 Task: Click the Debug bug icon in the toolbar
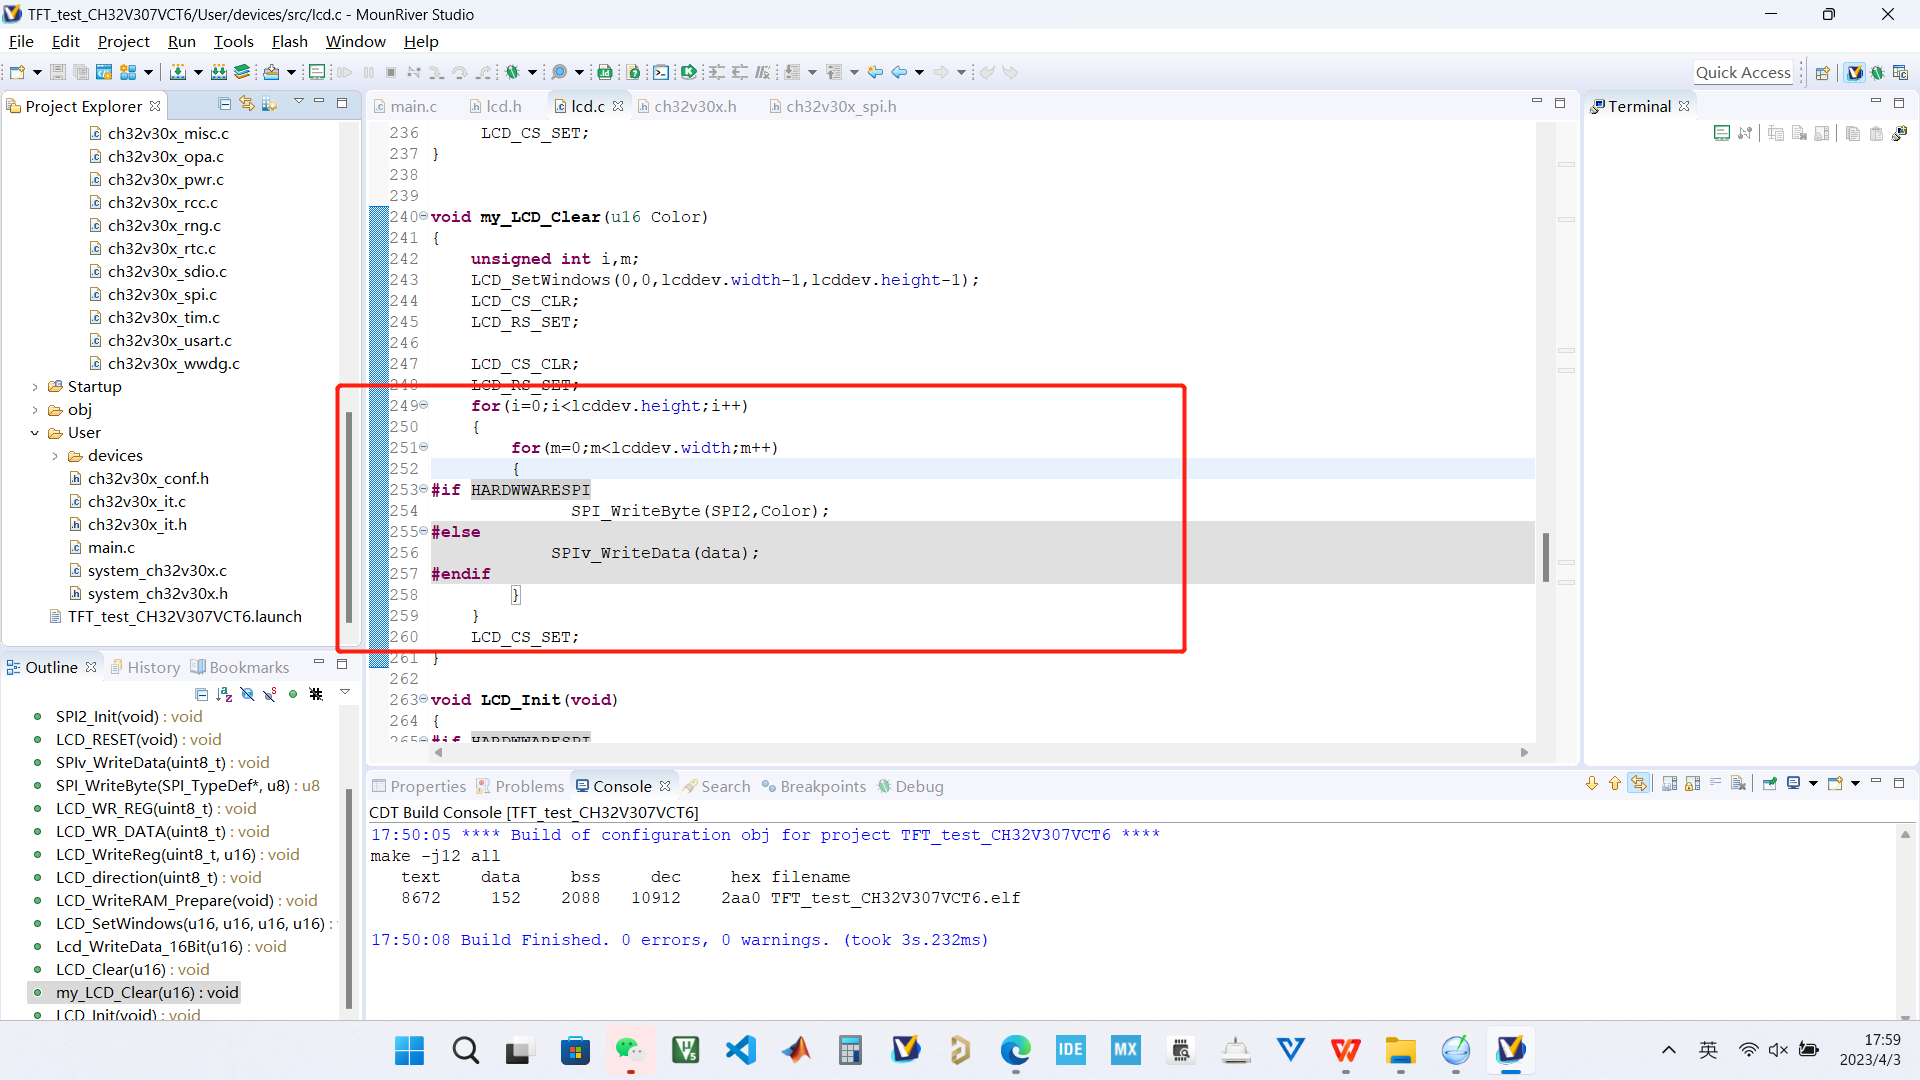click(x=513, y=72)
